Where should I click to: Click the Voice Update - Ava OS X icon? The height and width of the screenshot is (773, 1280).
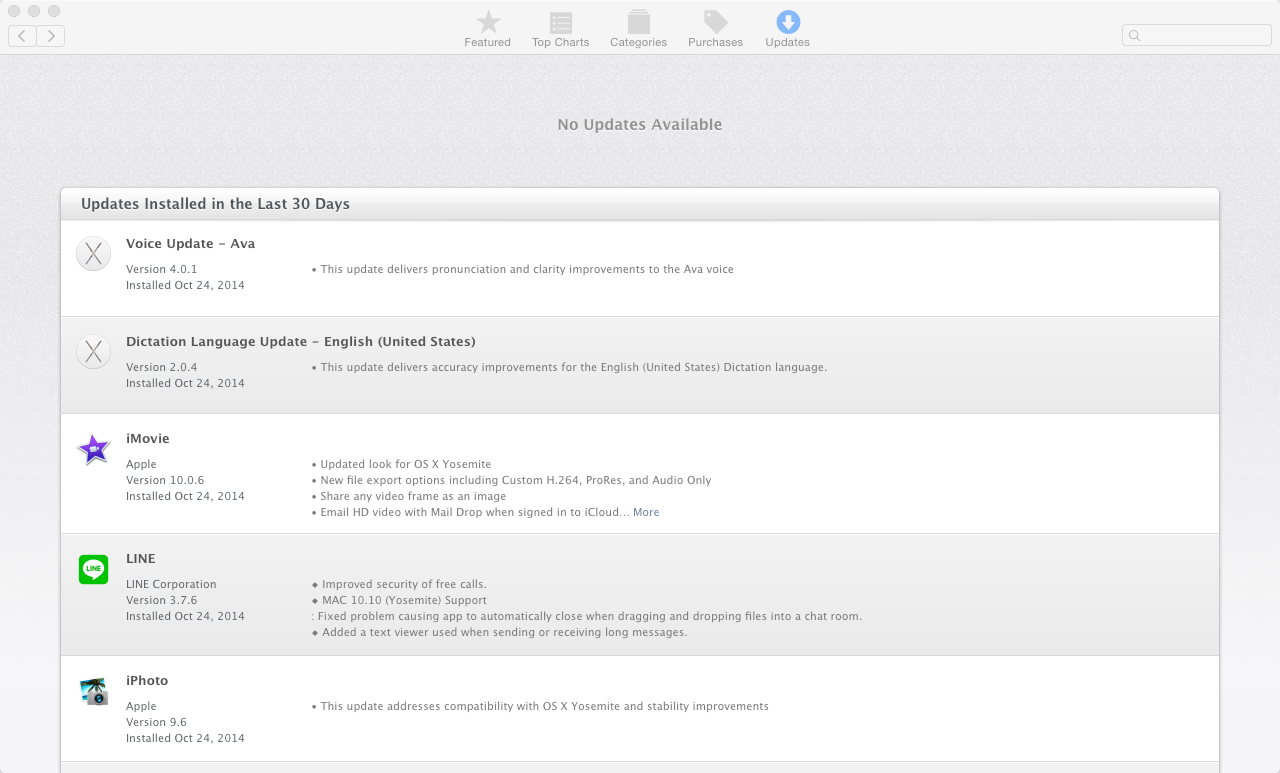93,254
